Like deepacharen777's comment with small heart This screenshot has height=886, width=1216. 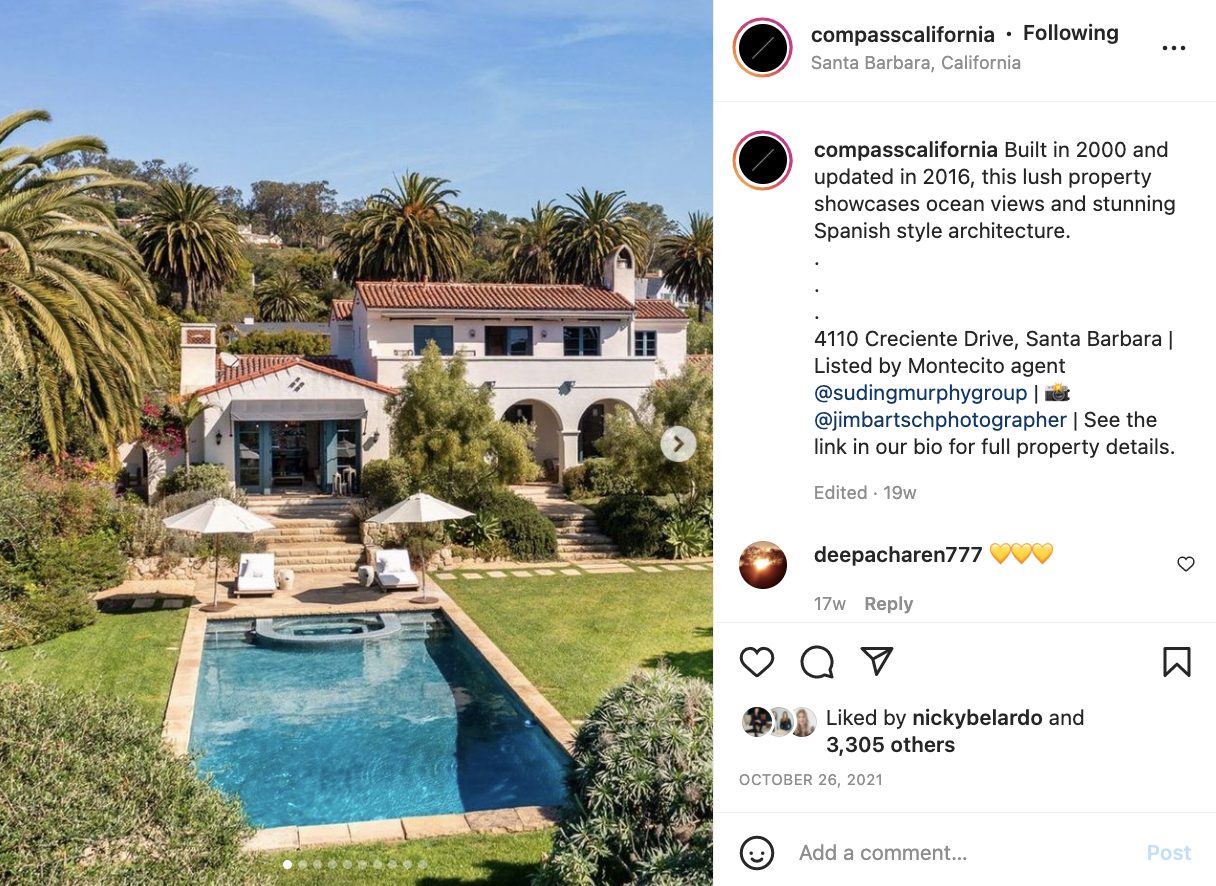(1185, 564)
